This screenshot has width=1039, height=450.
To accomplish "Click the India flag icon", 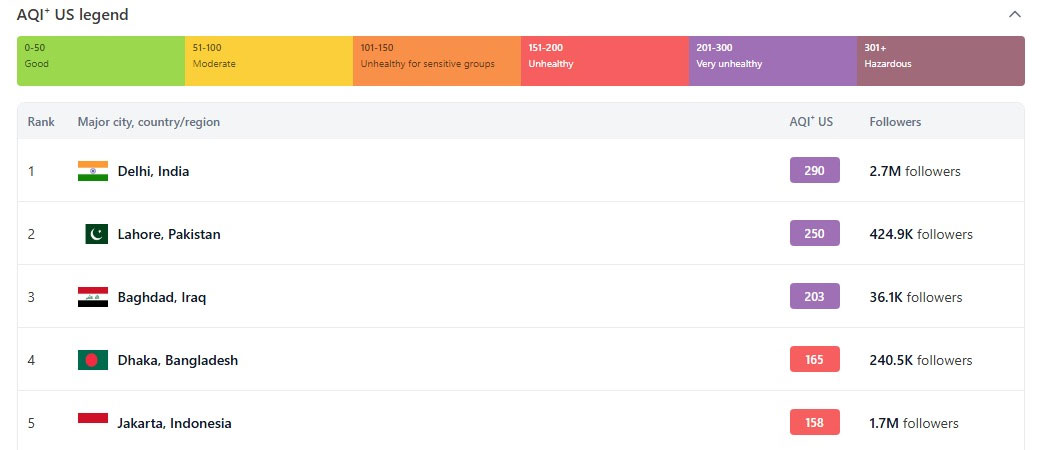I will tap(92, 171).
